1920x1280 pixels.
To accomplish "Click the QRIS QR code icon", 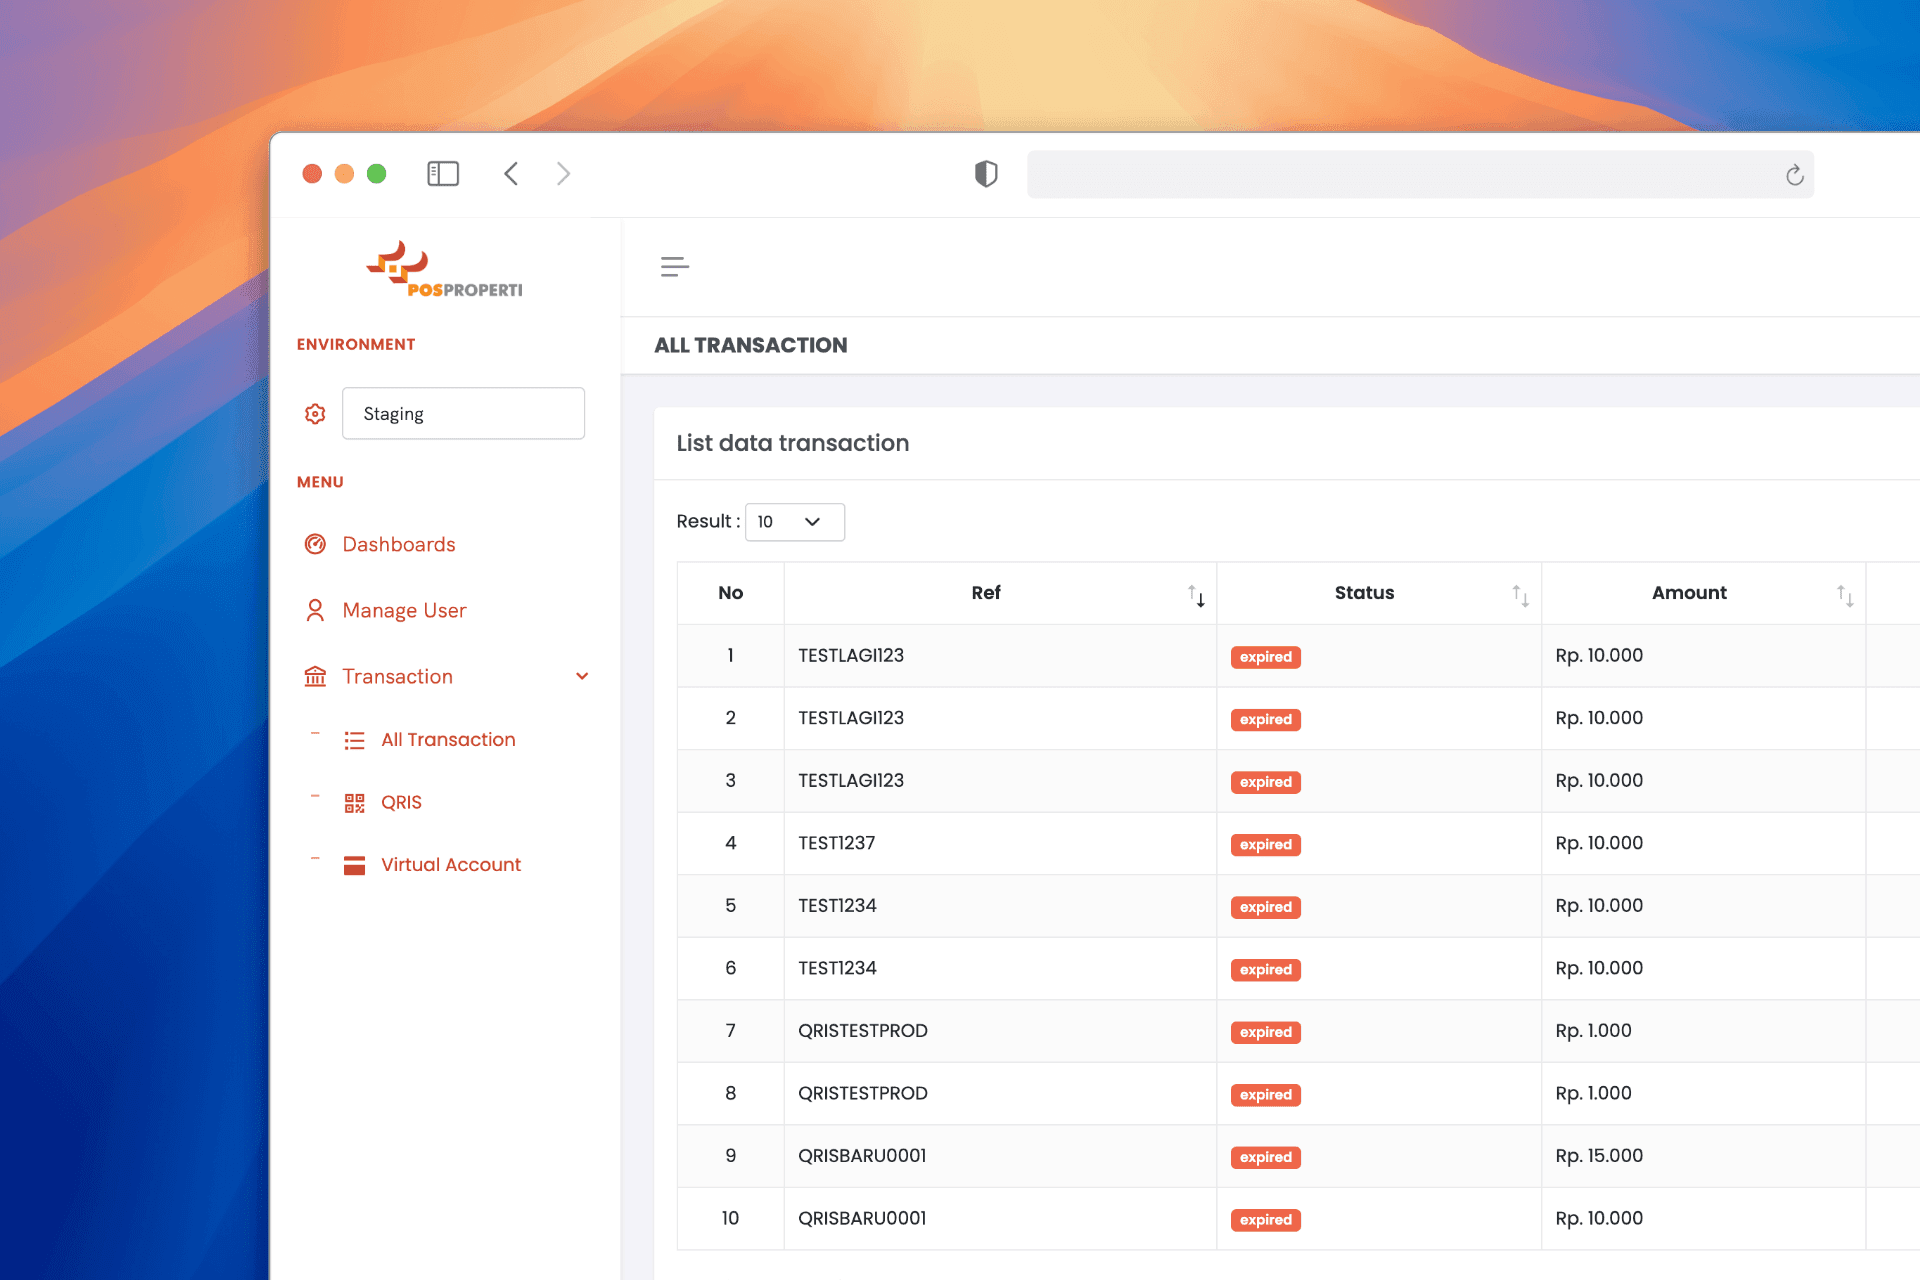I will [354, 803].
